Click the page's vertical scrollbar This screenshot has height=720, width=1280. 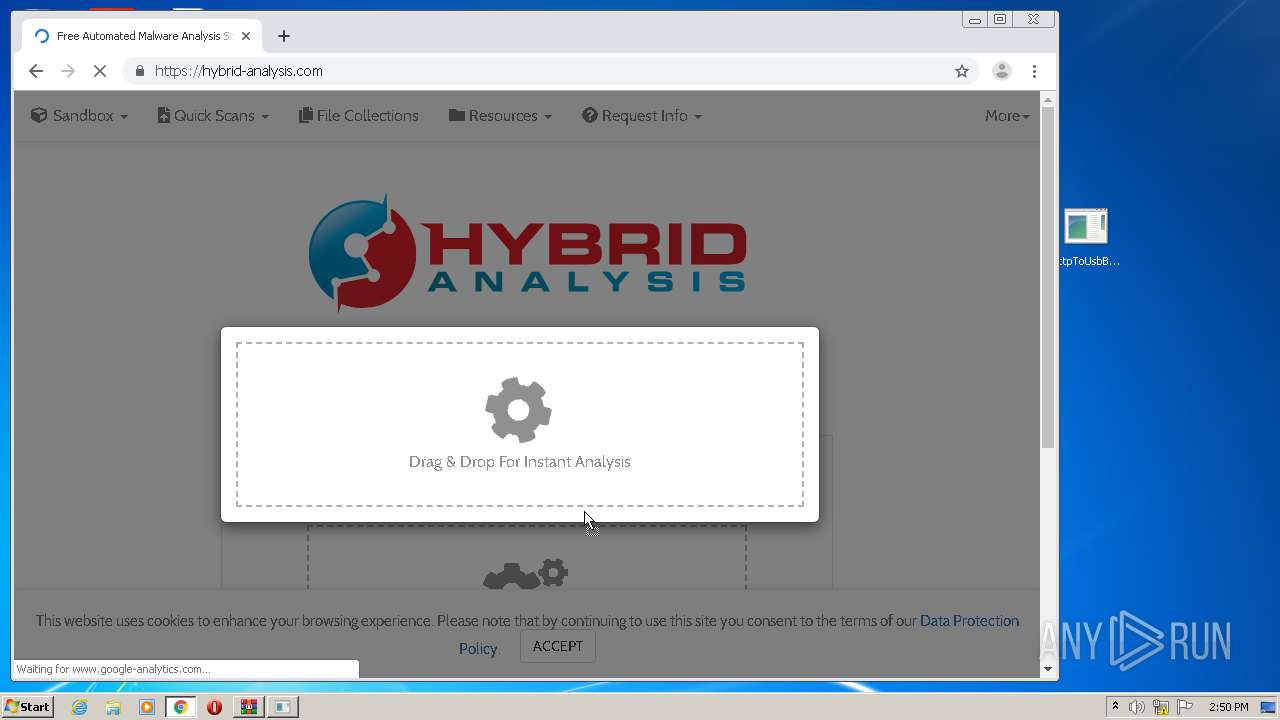click(1048, 278)
